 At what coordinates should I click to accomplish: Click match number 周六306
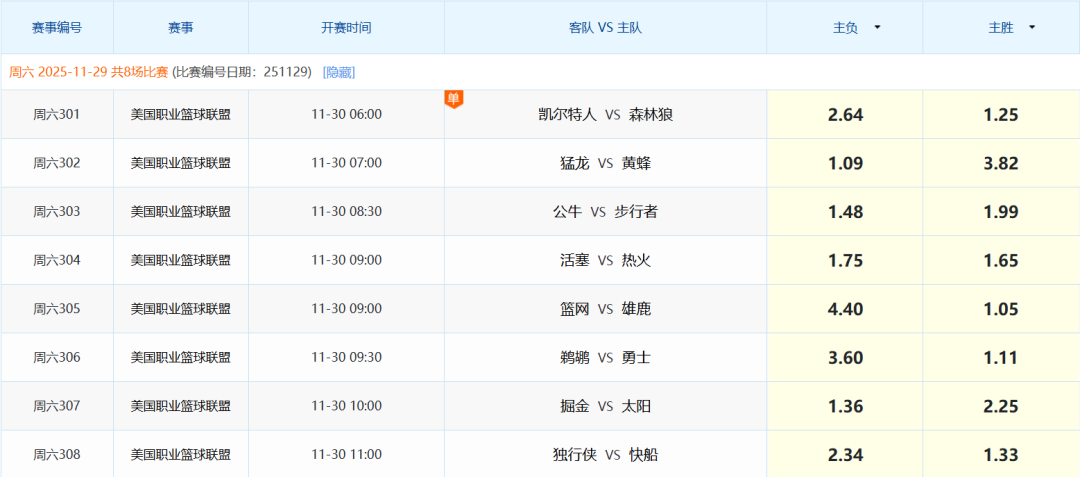click(57, 358)
